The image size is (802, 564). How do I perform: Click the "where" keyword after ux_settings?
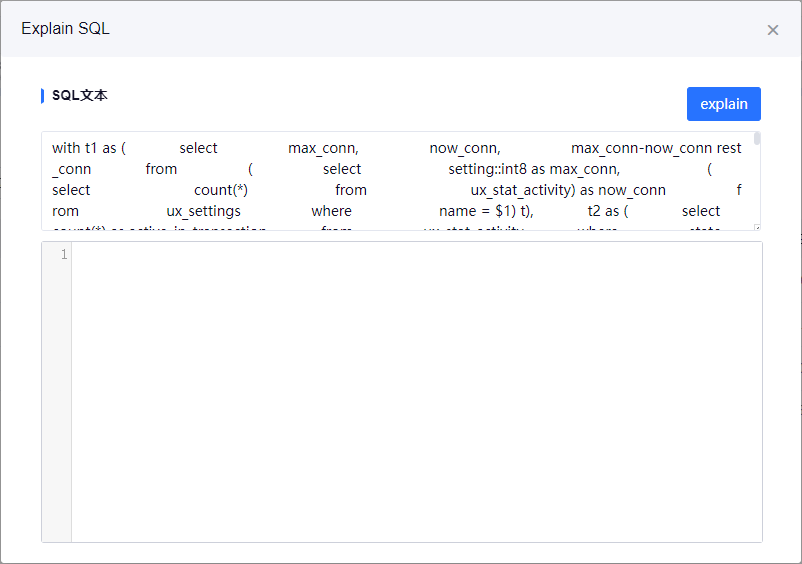(x=331, y=211)
